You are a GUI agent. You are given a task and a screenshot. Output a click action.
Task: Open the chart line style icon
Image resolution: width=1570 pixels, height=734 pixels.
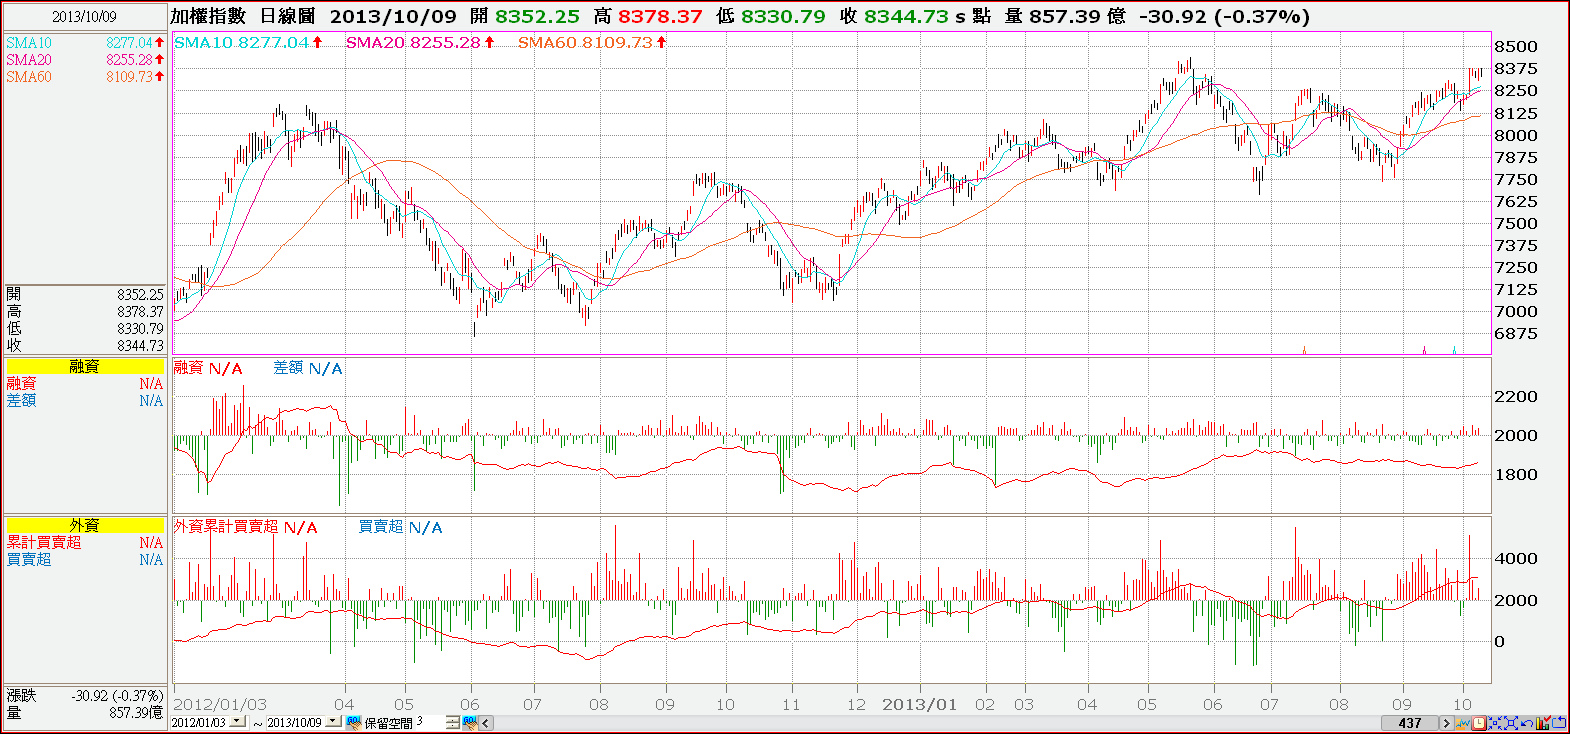1463,723
